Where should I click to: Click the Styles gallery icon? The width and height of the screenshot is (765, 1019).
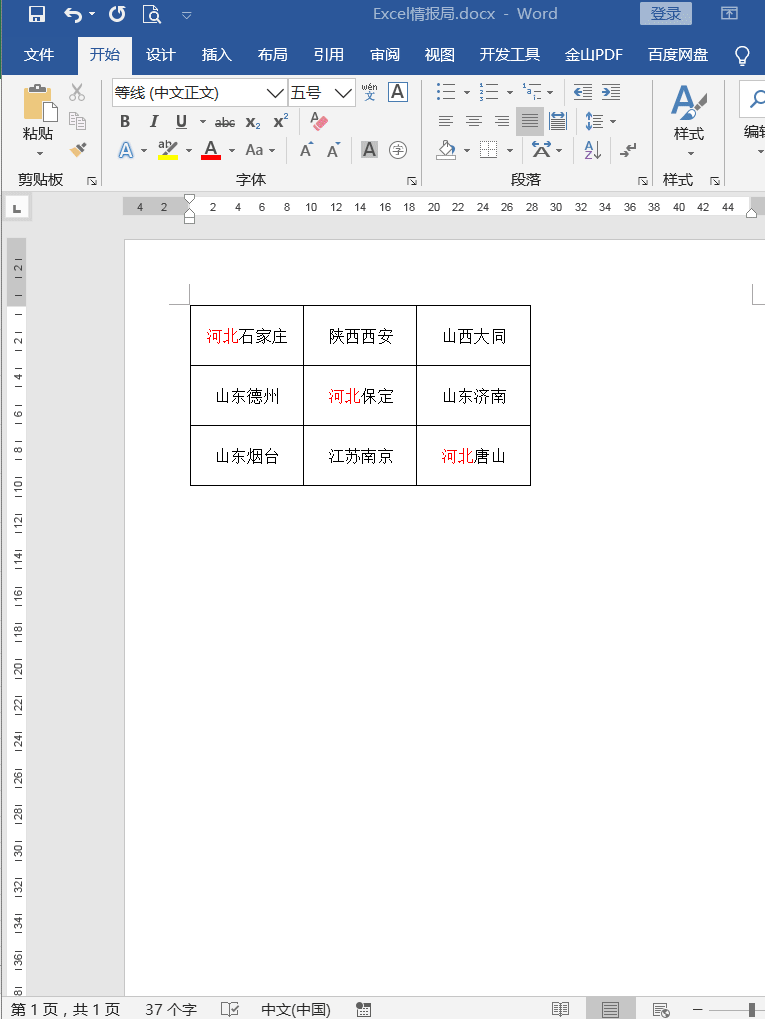pos(688,103)
